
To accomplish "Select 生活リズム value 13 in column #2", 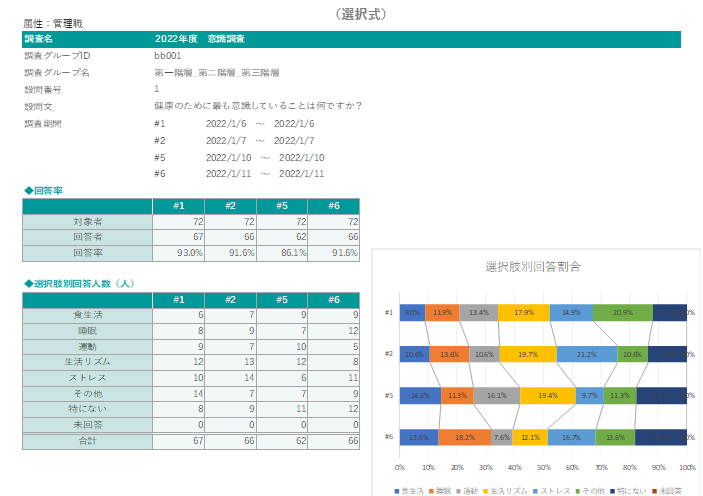I will point(230,362).
